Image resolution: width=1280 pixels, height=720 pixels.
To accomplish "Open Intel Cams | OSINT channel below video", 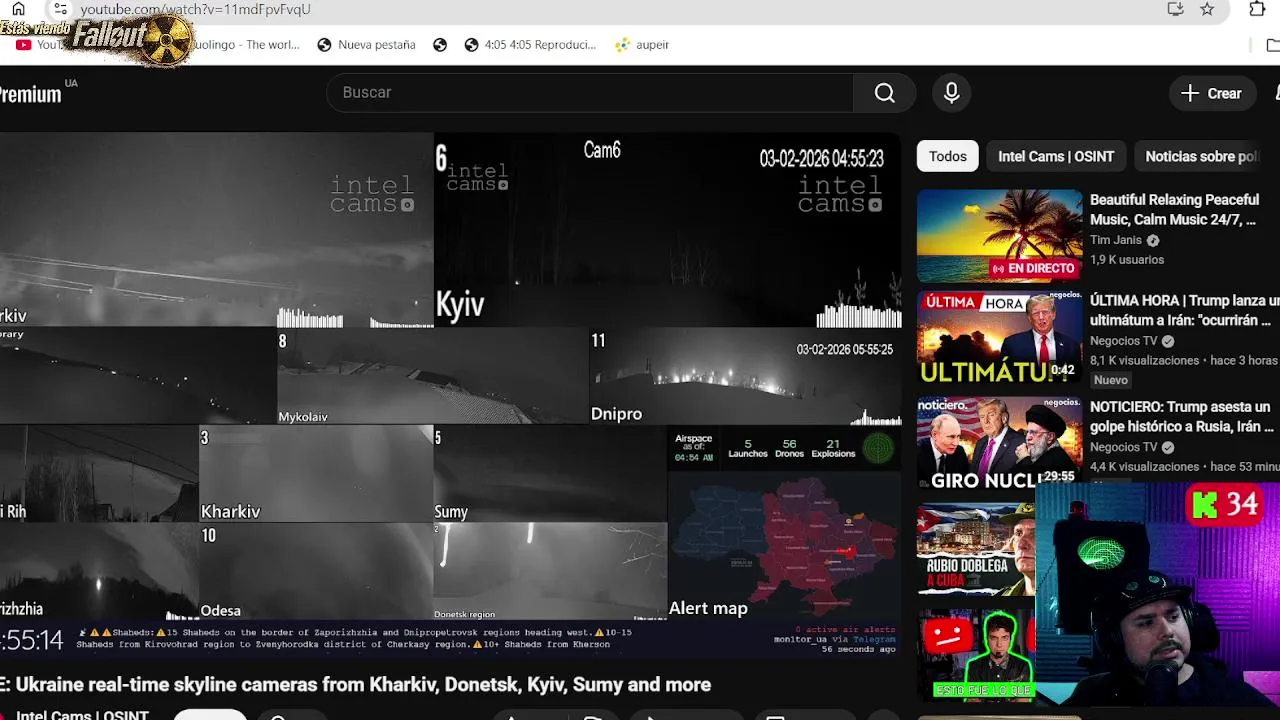I will [x=82, y=715].
